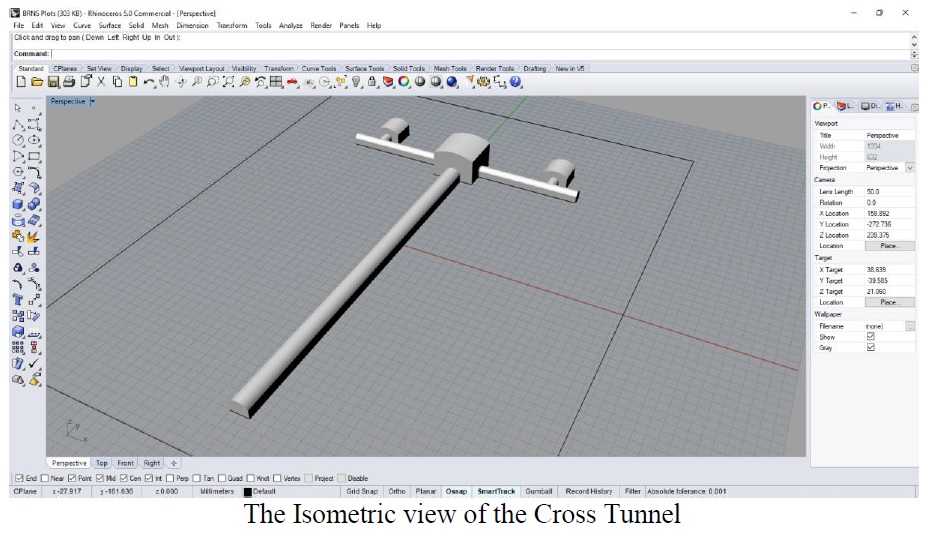Click the black layer color swatch

click(248, 492)
